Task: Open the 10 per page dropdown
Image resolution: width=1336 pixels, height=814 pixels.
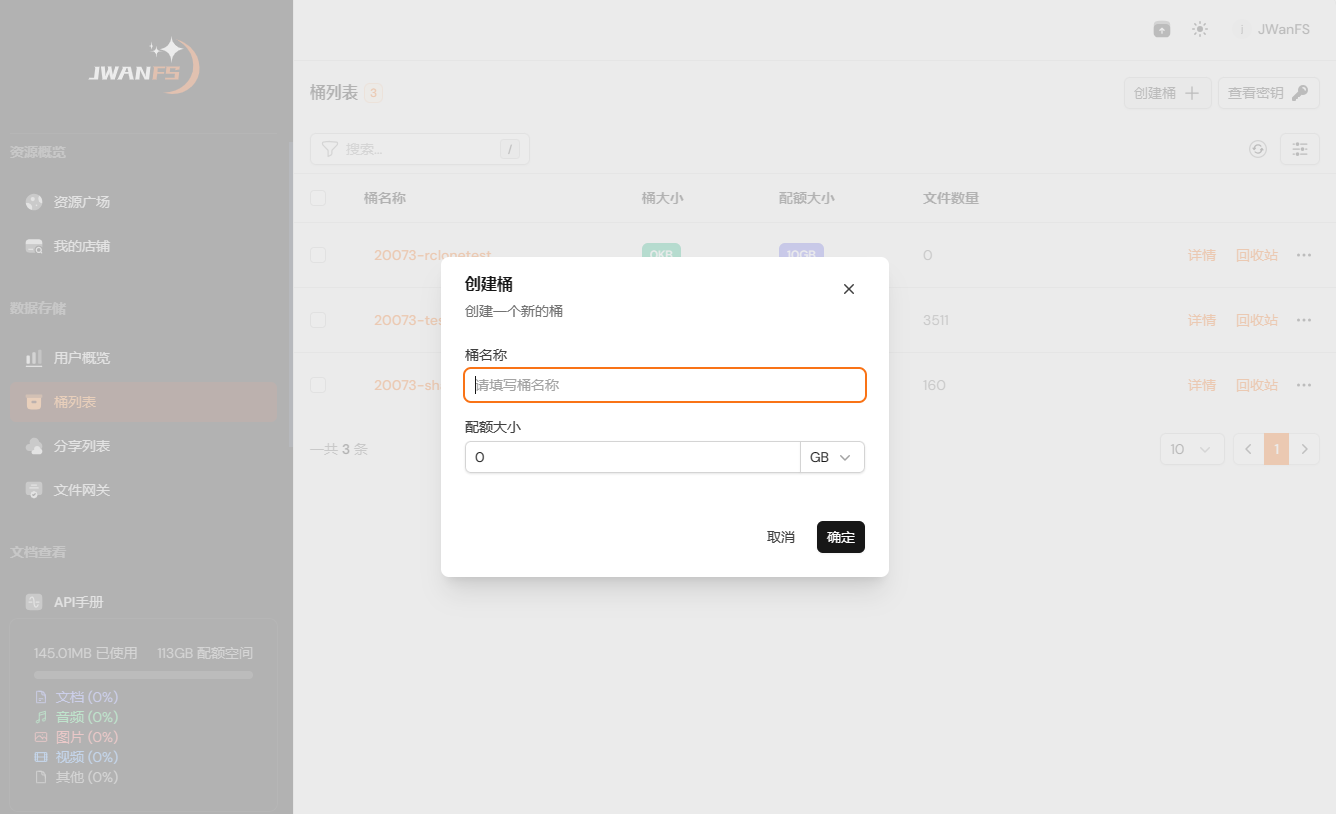Action: [x=1192, y=449]
